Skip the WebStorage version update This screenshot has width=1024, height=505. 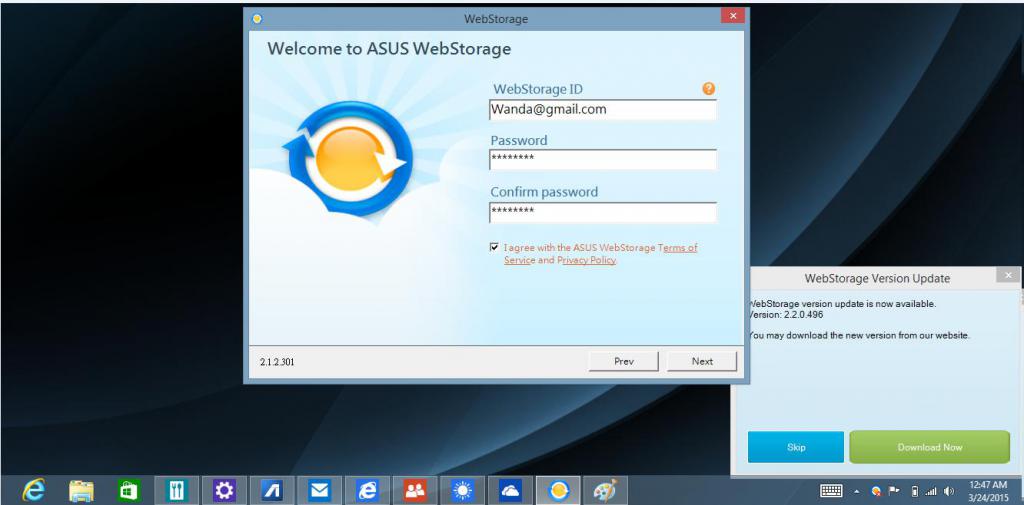coord(795,448)
